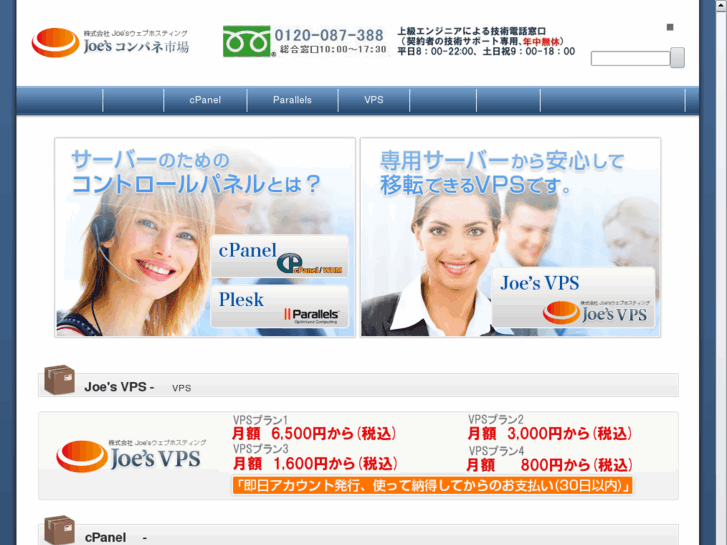
Task: Click the box icon next to cPanel heading
Action: [x=59, y=530]
